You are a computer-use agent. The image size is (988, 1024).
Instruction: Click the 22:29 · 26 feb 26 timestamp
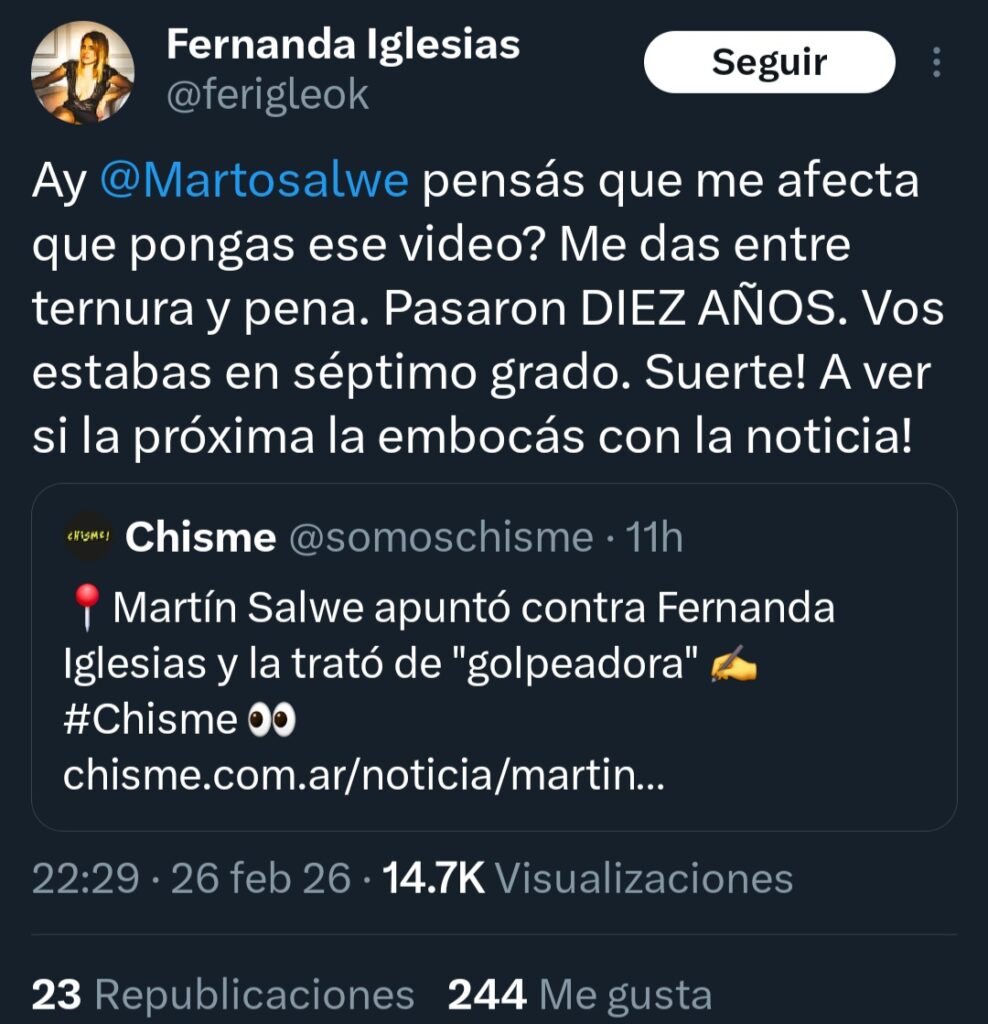[x=191, y=878]
